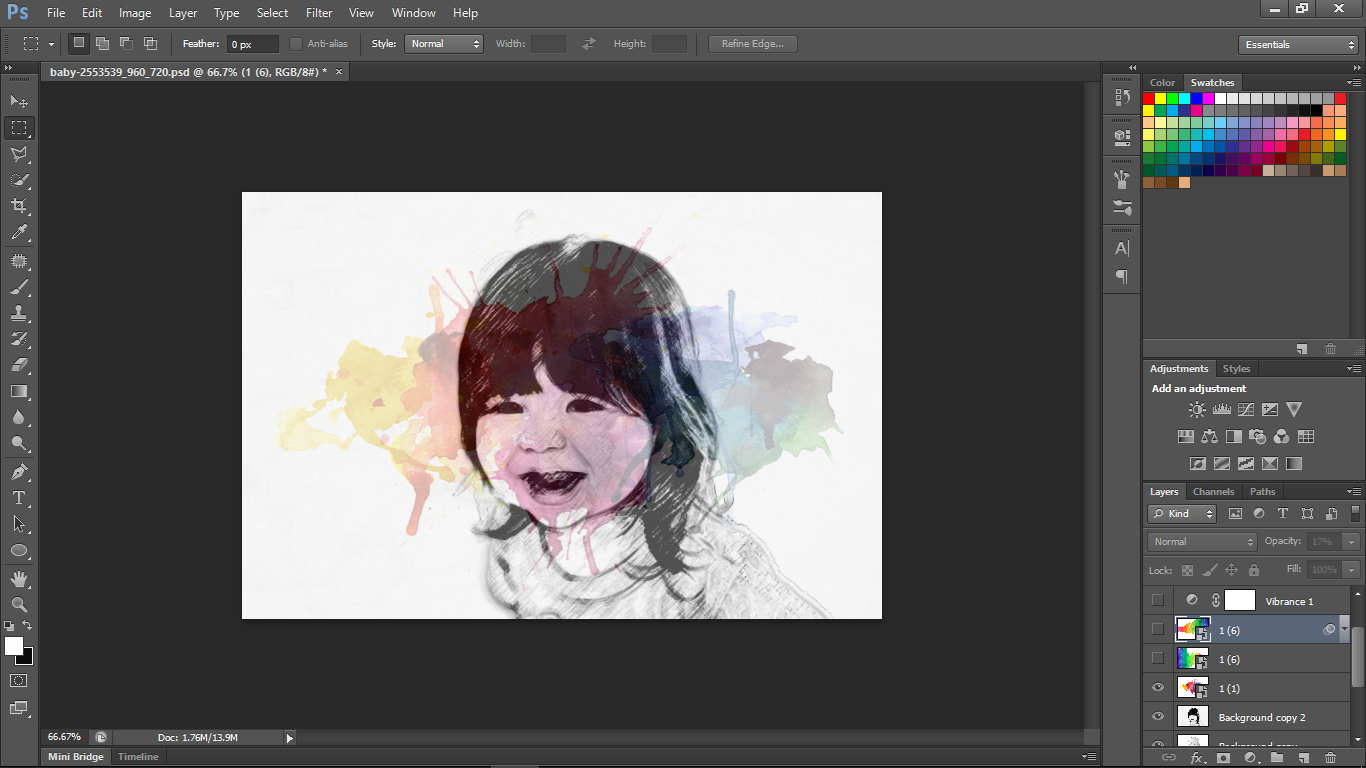Open the layer blend mode dropdown
This screenshot has height=768, width=1366.
(x=1202, y=541)
